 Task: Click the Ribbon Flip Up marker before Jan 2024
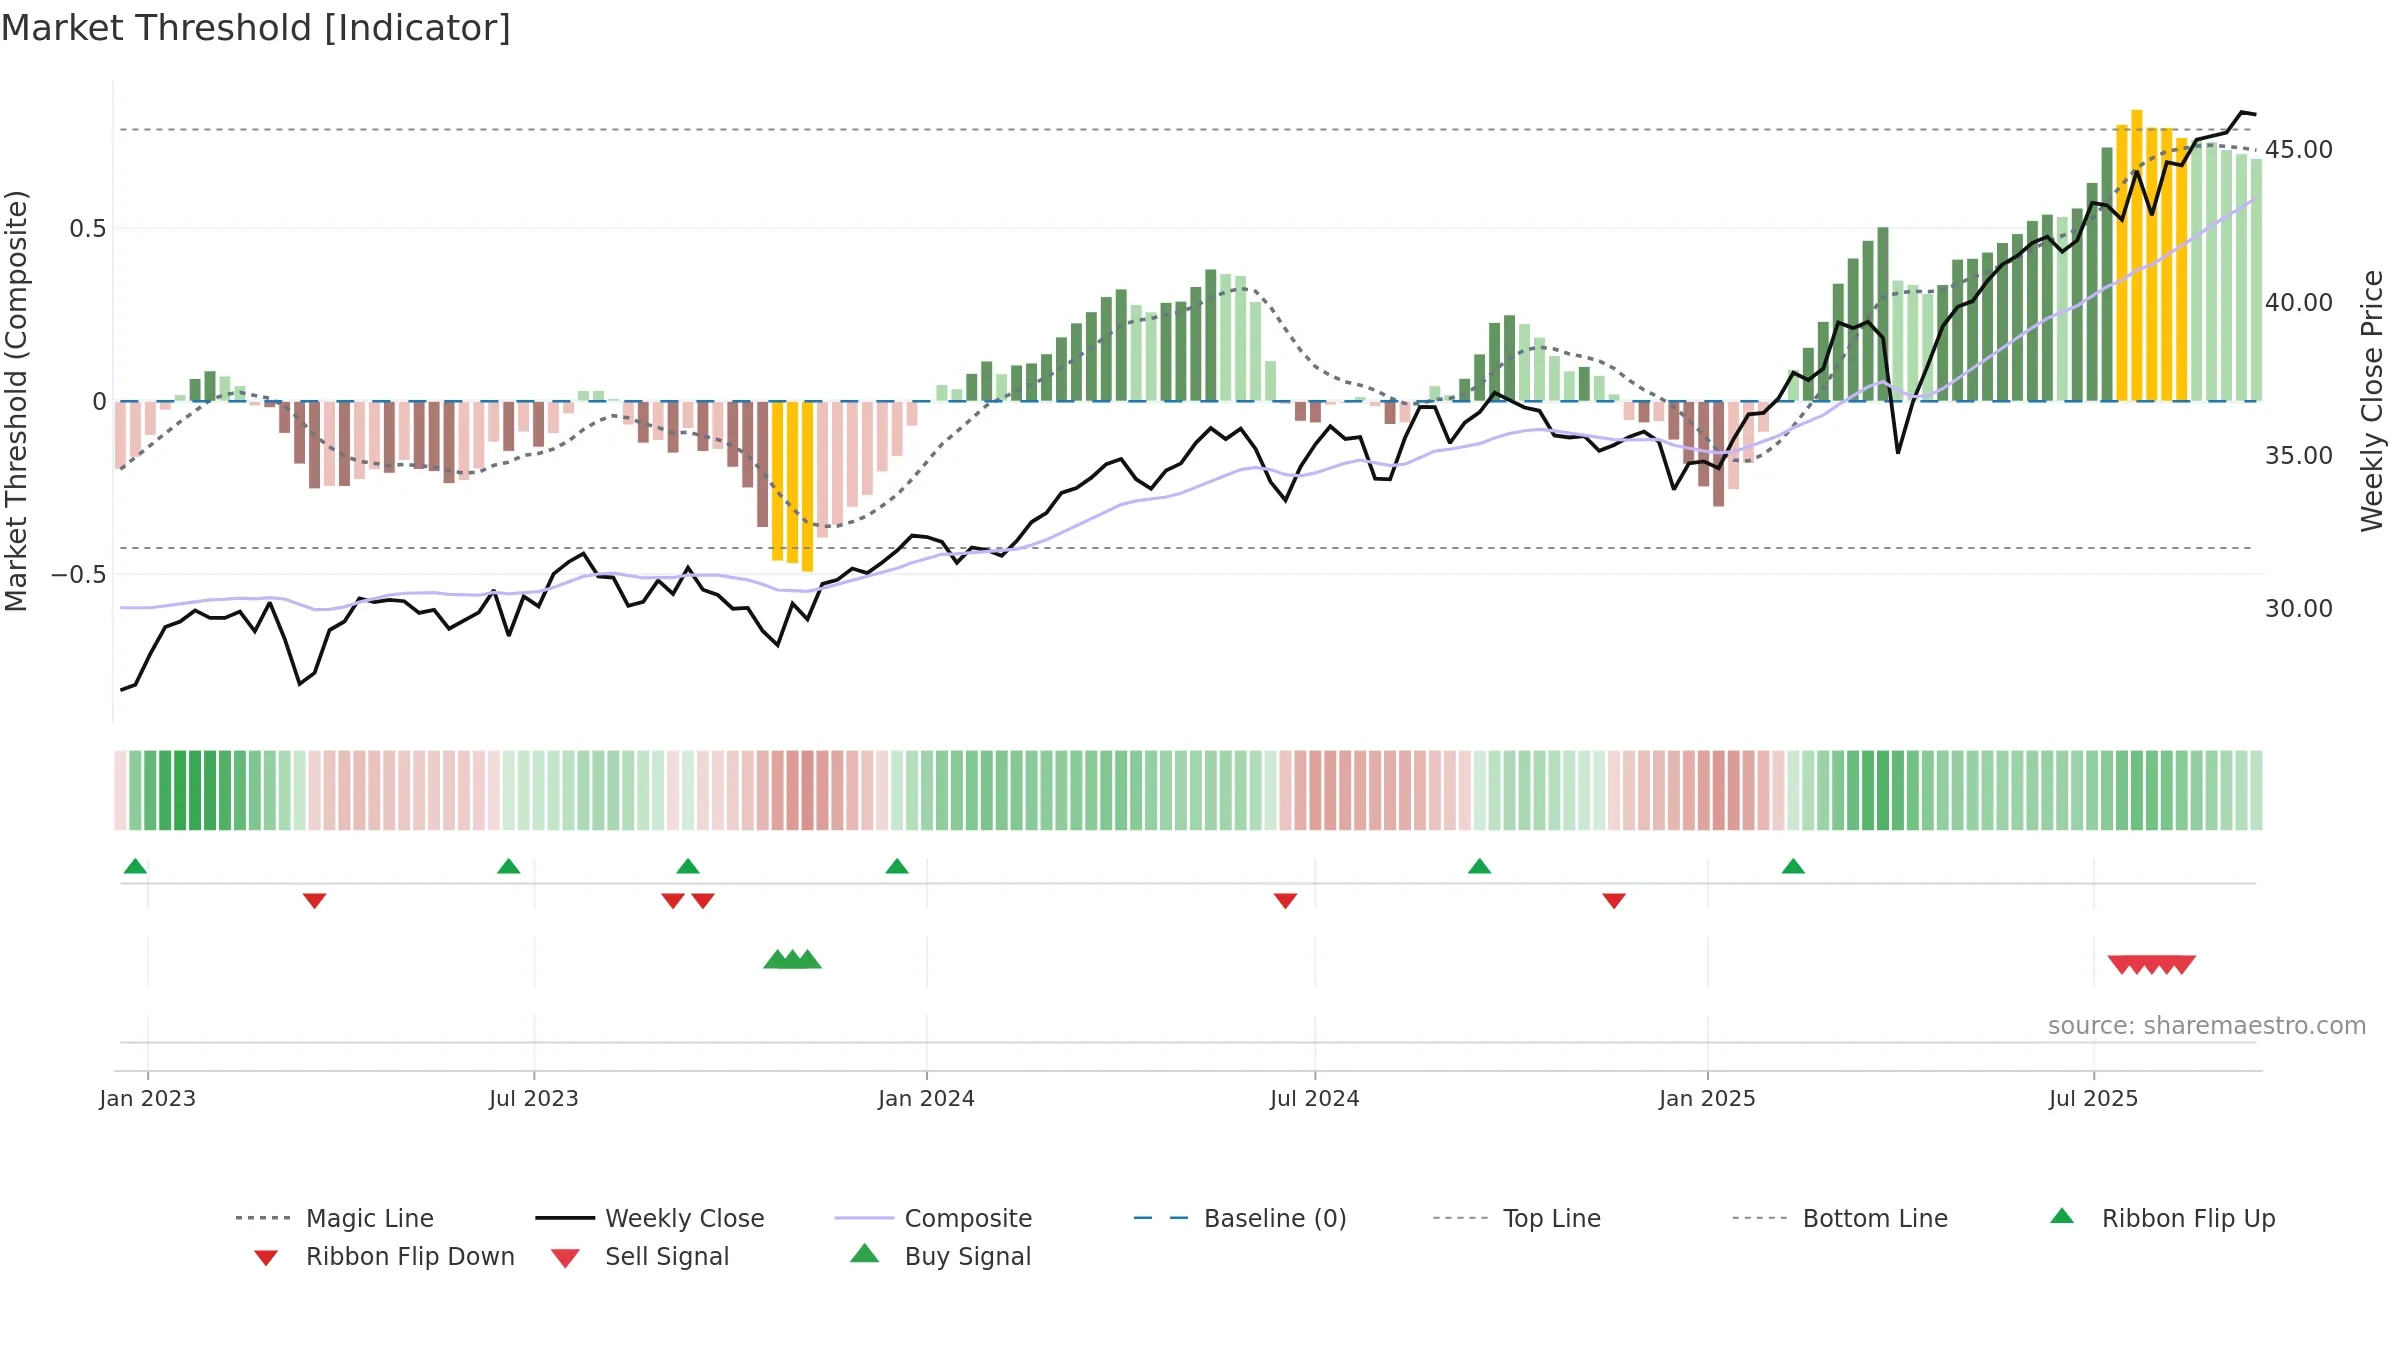coord(897,866)
